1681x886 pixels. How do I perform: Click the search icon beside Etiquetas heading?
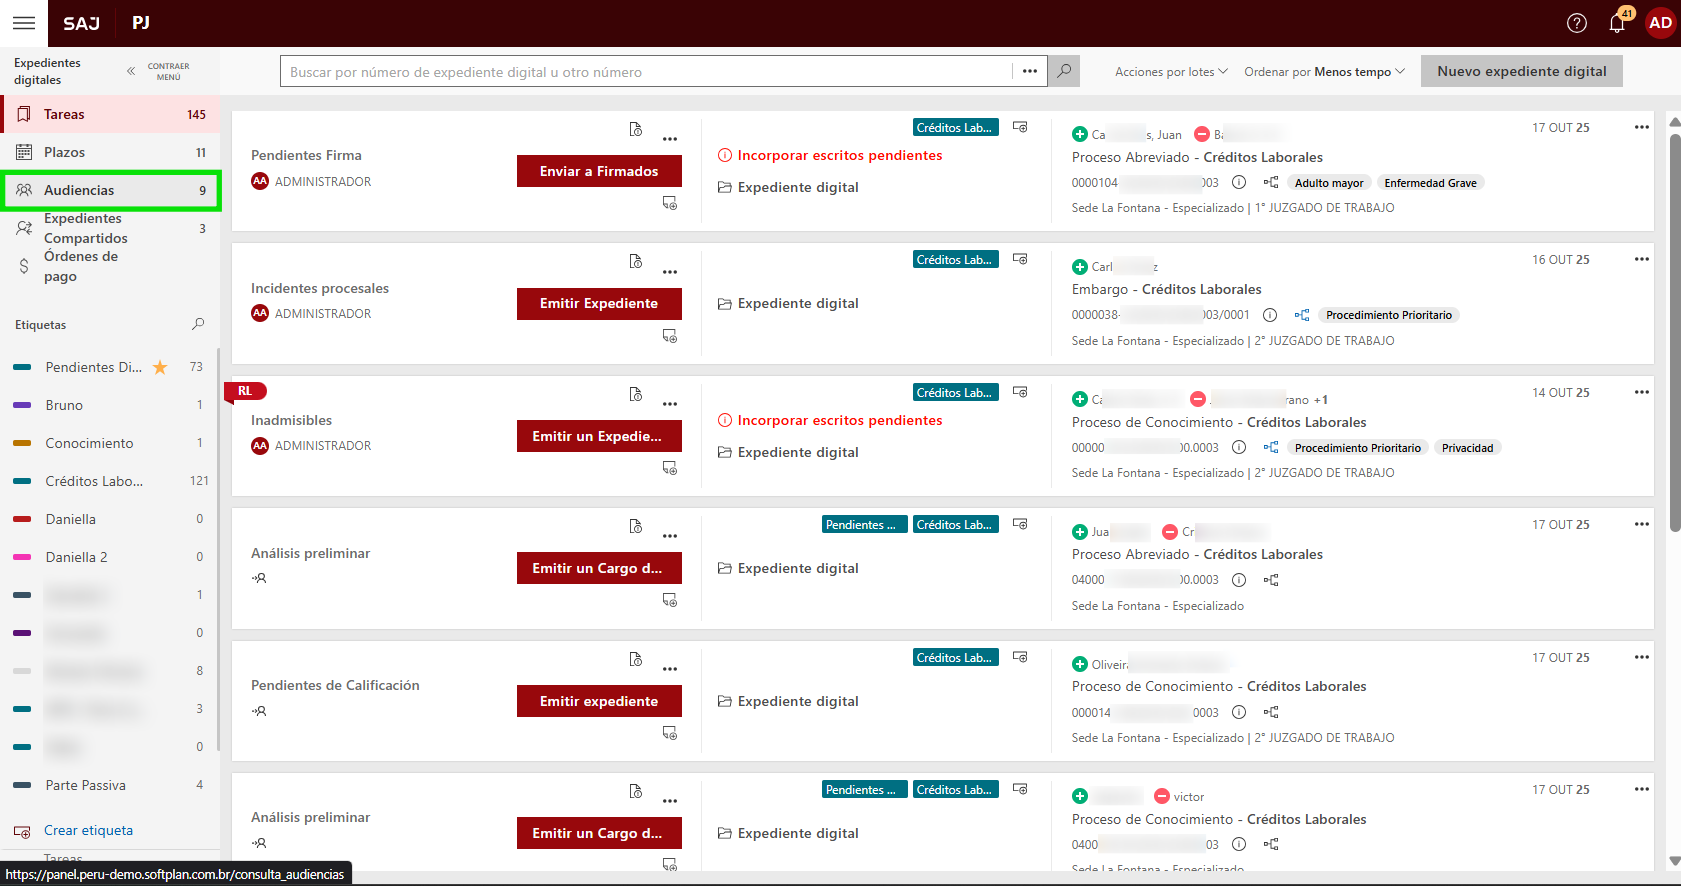[198, 324]
